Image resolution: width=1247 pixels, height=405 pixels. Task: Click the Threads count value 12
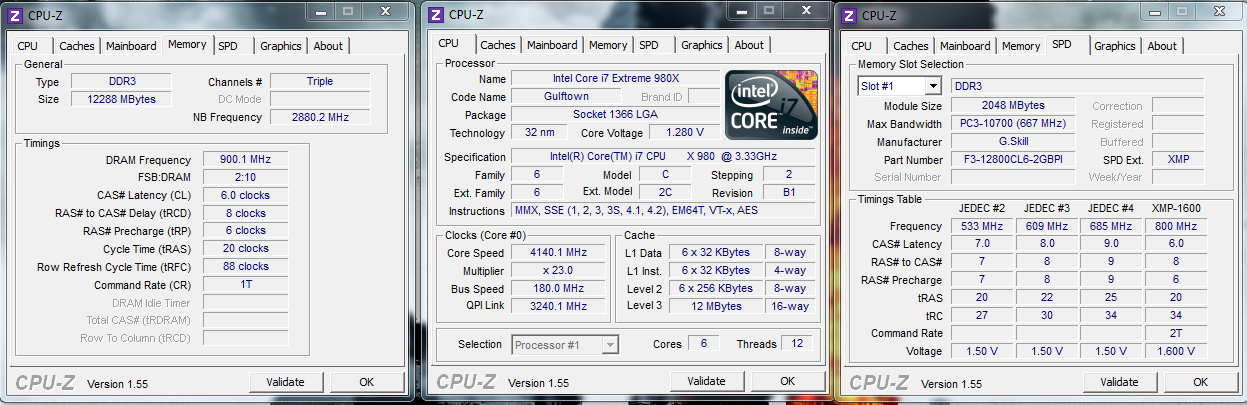click(x=797, y=344)
